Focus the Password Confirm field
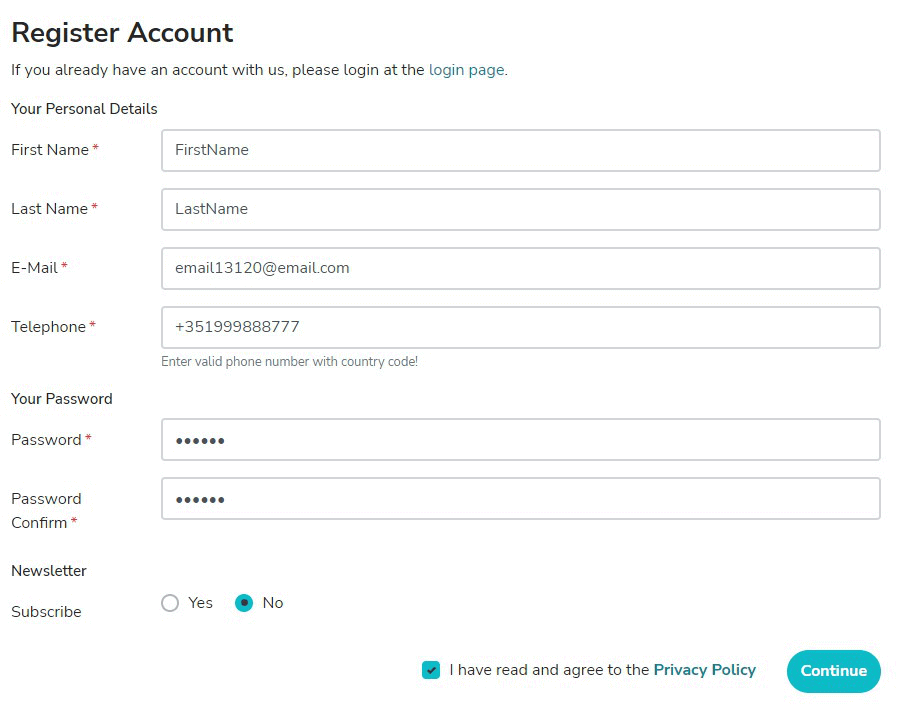Viewport: 904px width, 726px height. click(520, 499)
